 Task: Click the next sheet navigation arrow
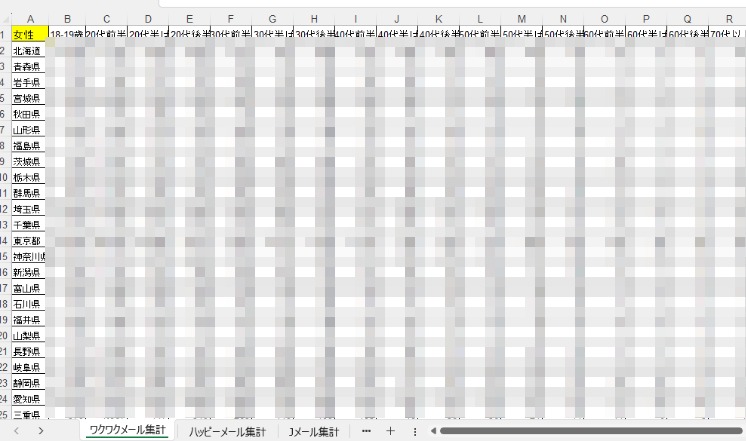[x=40, y=430]
